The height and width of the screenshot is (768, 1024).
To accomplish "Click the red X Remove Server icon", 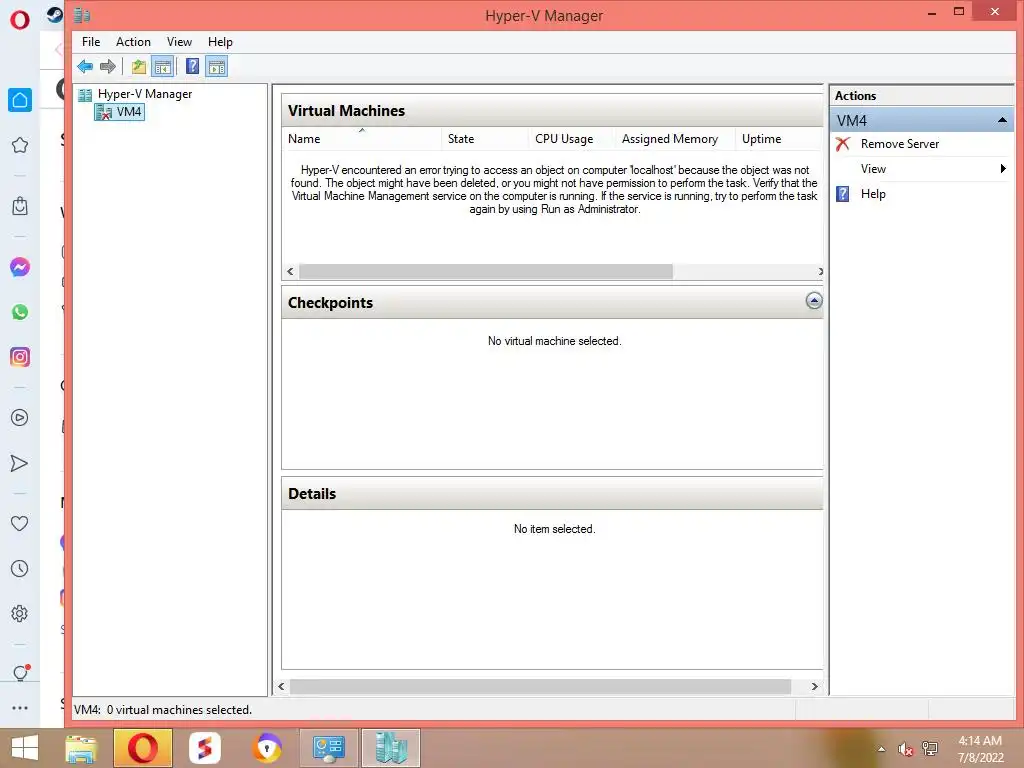I will (843, 144).
